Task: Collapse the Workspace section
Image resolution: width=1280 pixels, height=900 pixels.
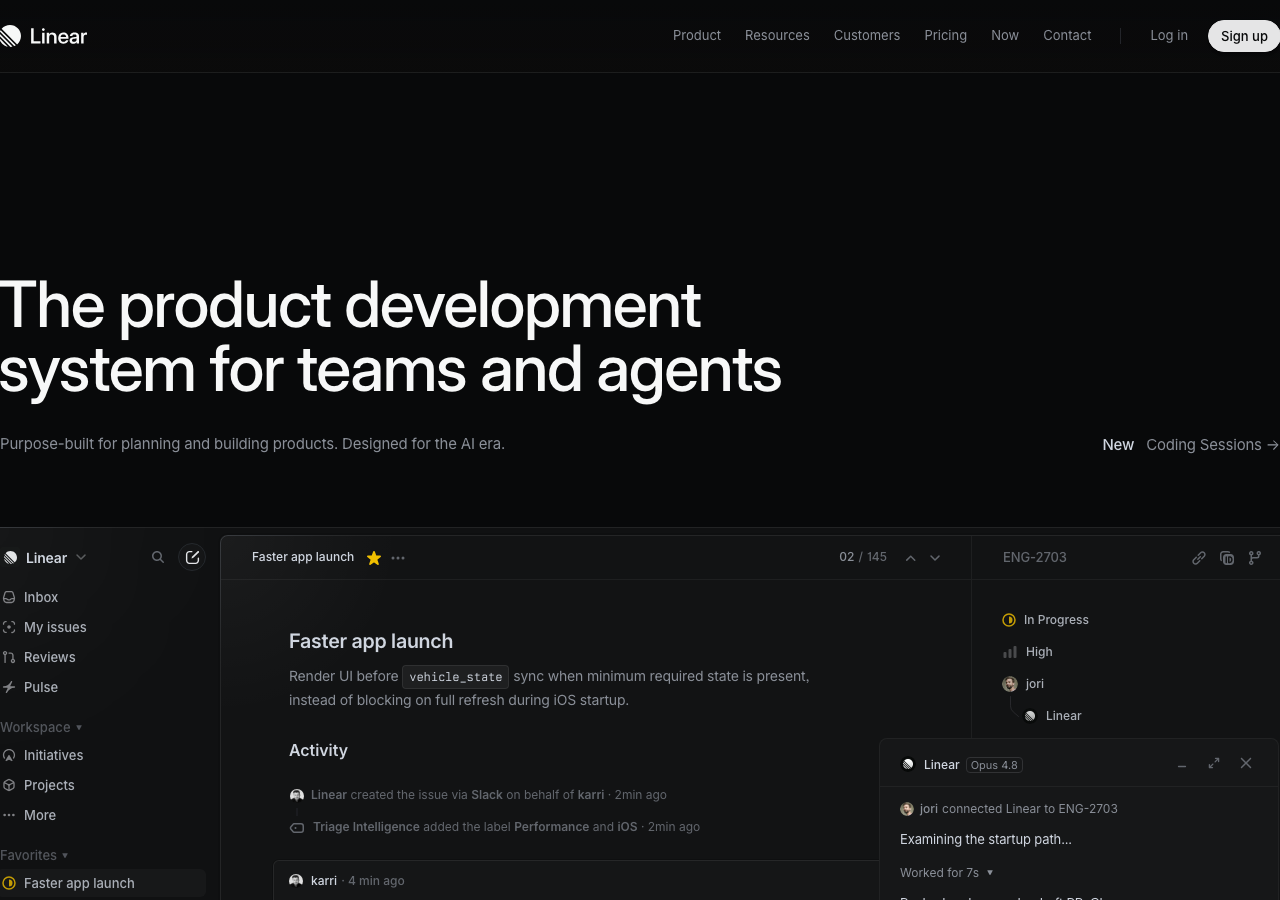Action: [41, 727]
